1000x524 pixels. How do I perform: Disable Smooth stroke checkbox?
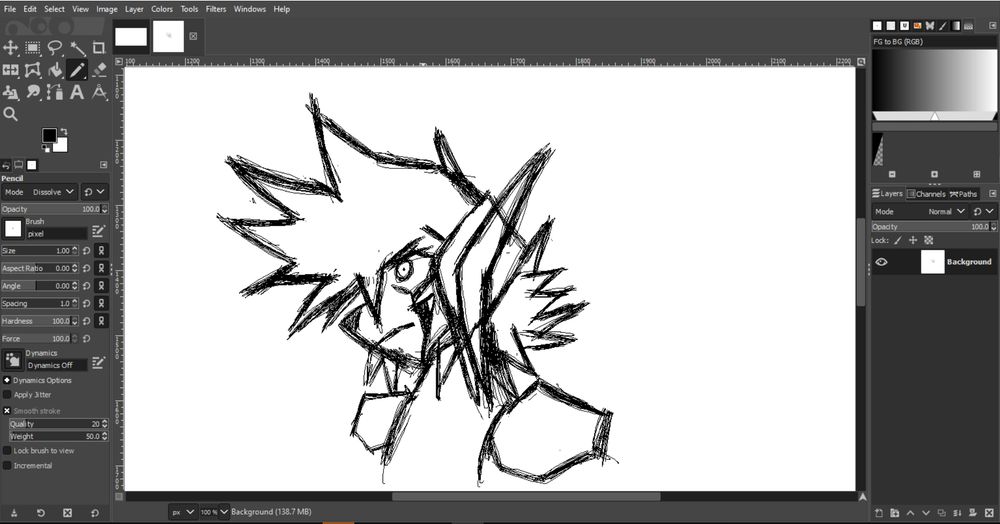7,411
